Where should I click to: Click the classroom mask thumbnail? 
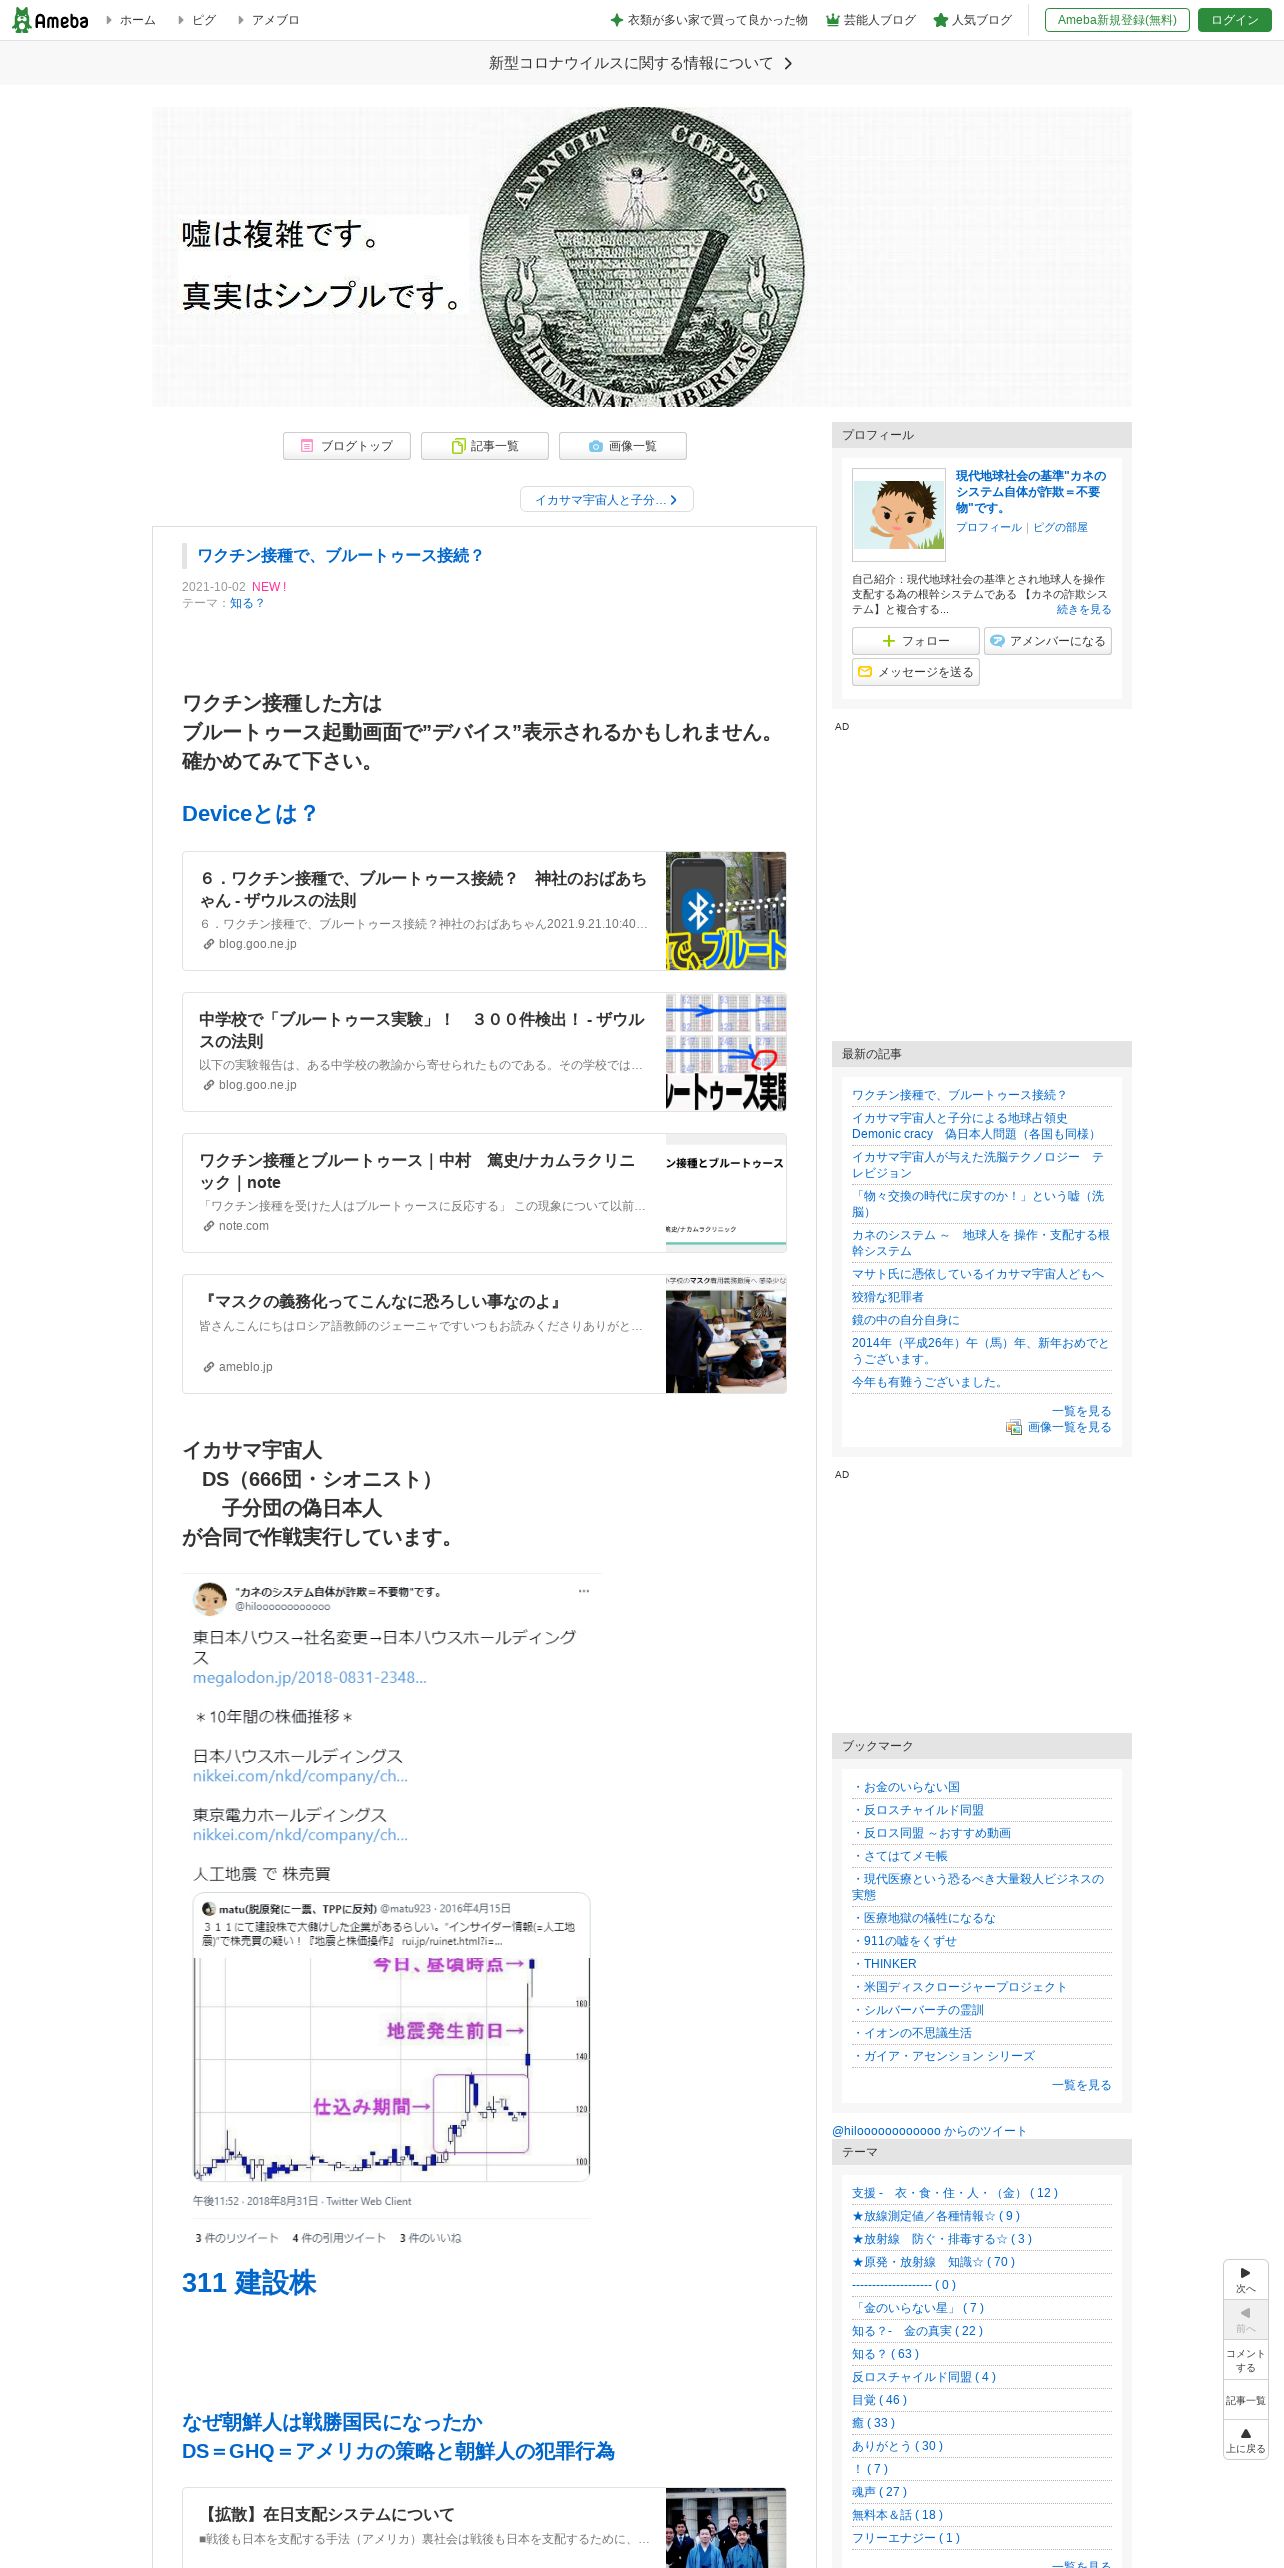coord(726,1334)
